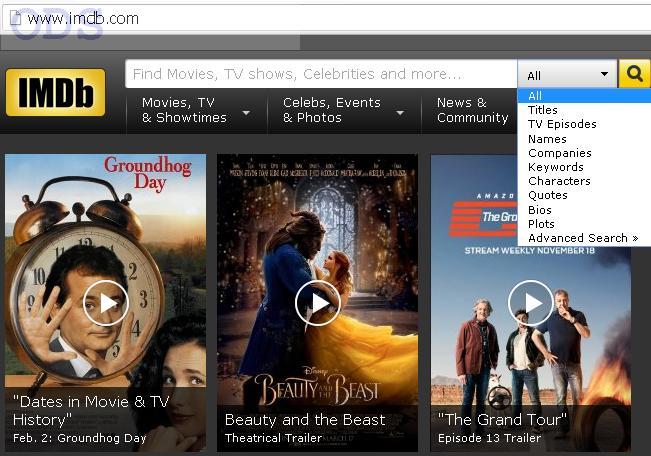The width and height of the screenshot is (651, 456).
Task: Open the News & Community menu
Action: 472,110
